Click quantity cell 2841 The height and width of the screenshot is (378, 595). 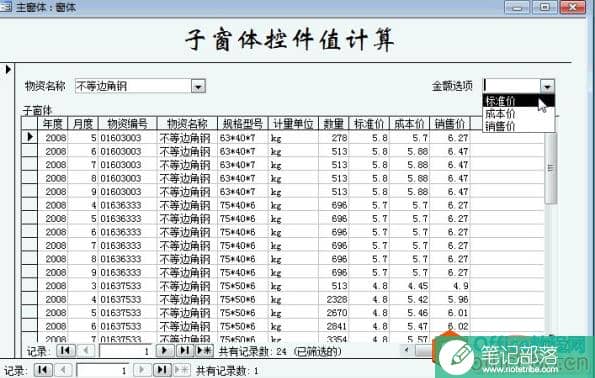tap(334, 326)
